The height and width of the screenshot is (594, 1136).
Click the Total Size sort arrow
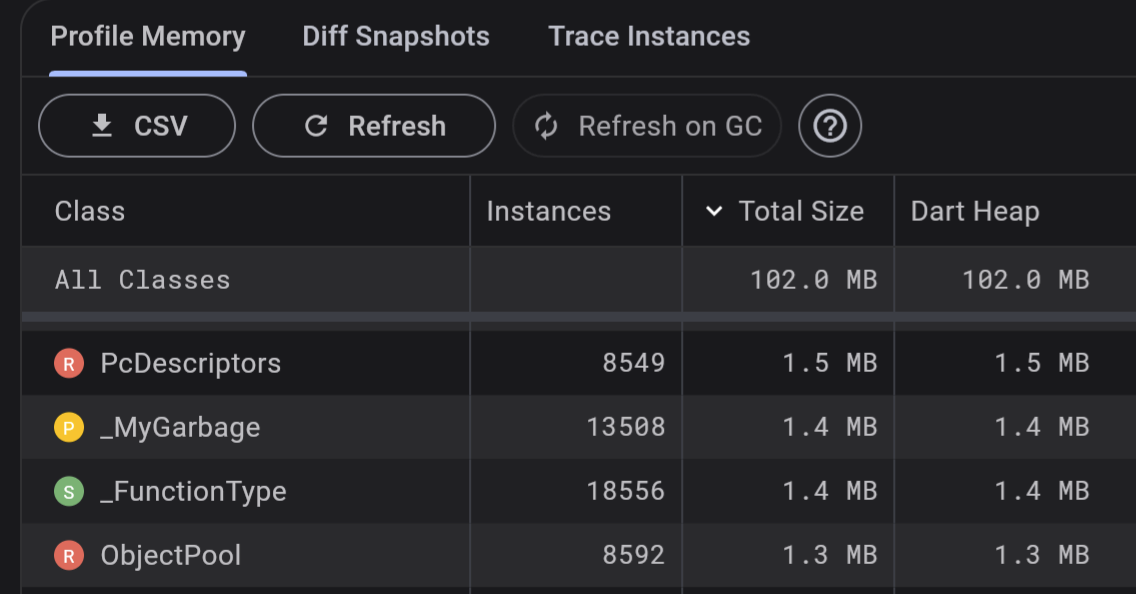714,211
